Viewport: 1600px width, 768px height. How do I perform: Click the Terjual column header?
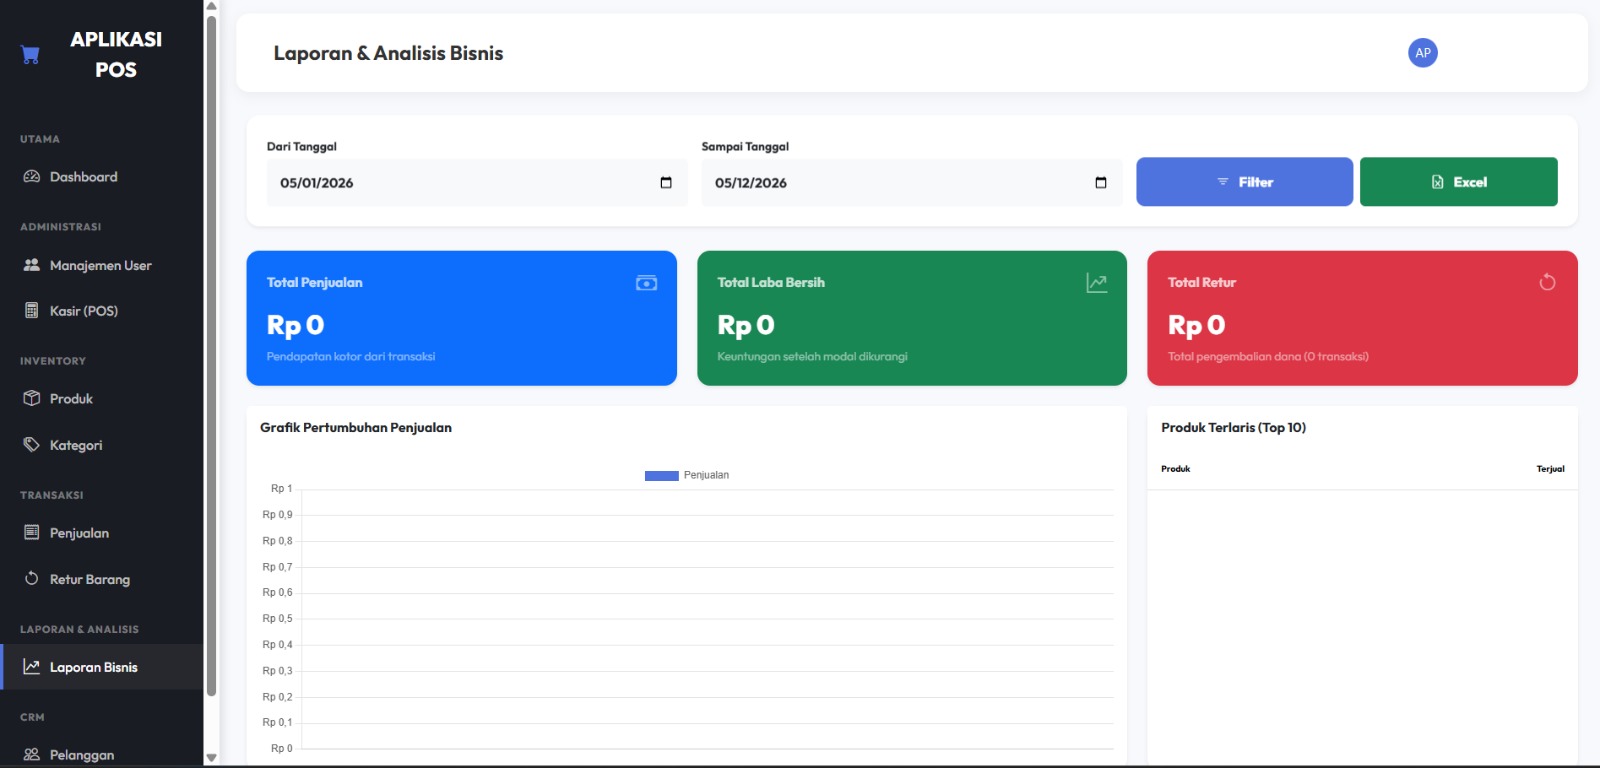[1550, 468]
